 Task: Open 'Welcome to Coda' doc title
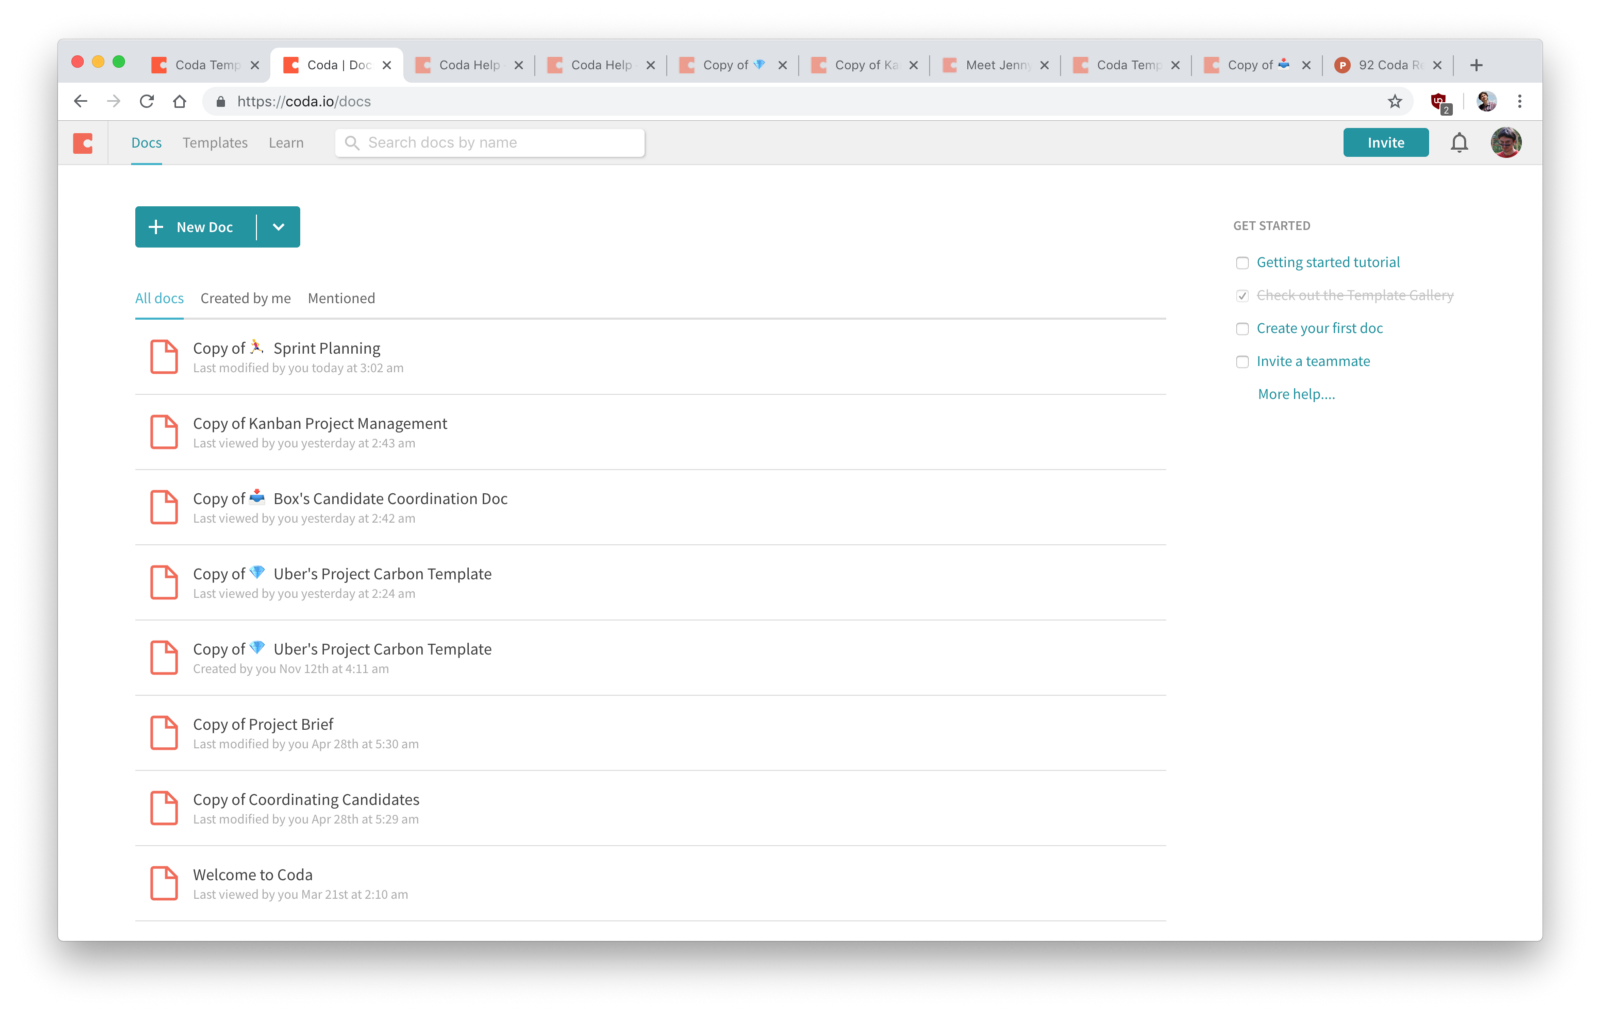pos(253,874)
